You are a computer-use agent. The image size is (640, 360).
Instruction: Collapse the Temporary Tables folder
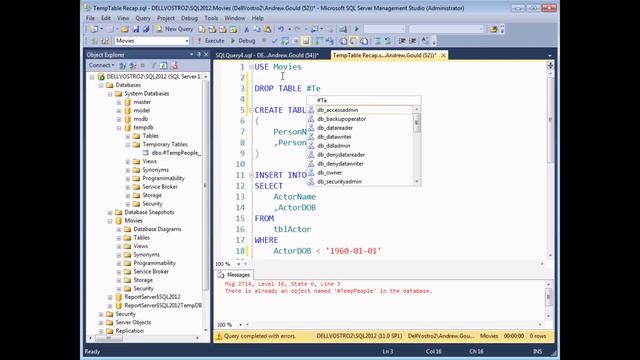click(x=128, y=144)
